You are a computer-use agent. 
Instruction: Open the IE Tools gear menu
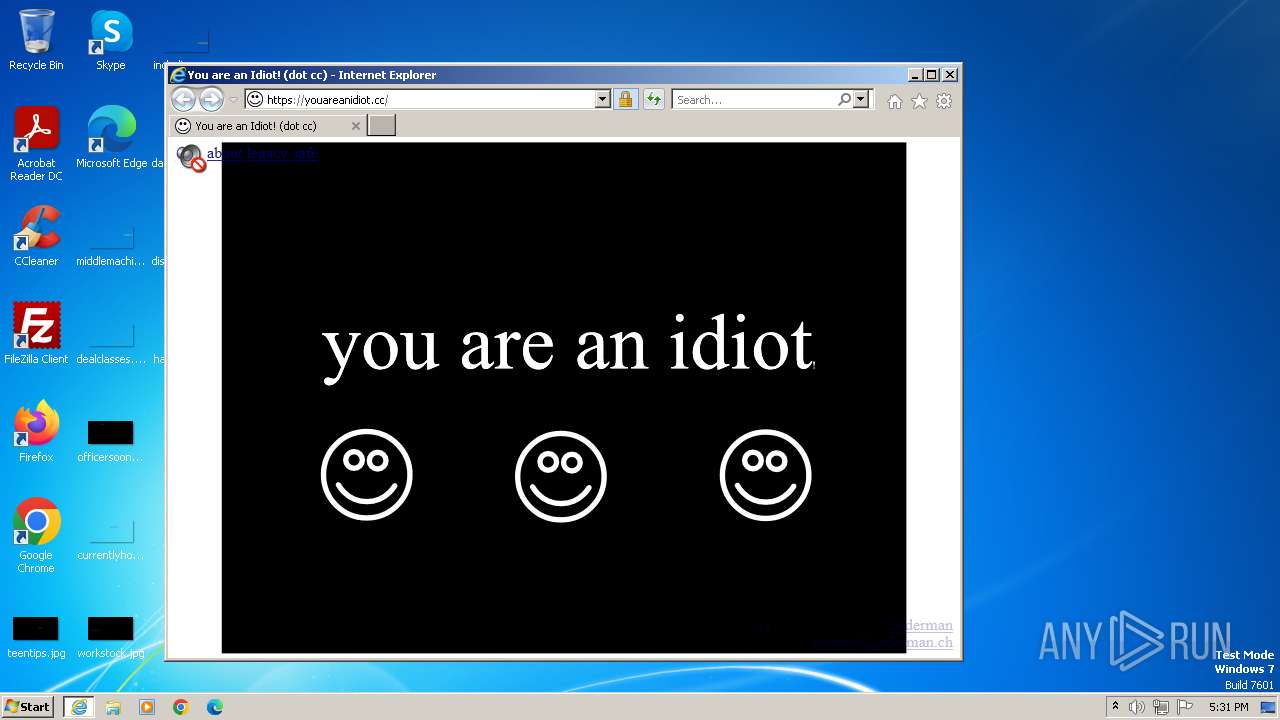[x=944, y=101]
